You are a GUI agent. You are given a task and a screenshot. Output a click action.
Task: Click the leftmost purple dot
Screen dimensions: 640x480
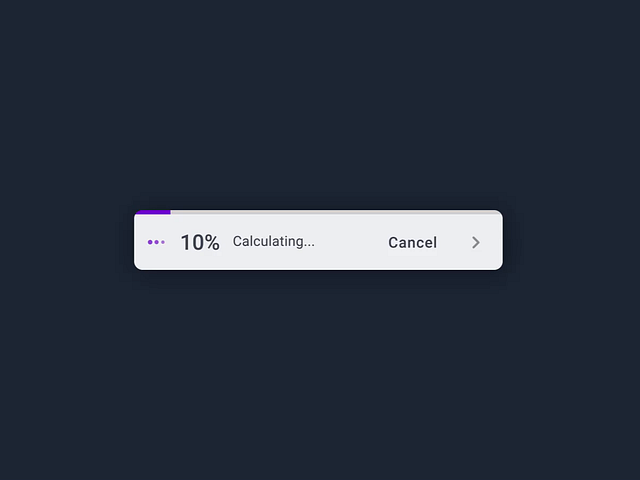(x=150, y=242)
